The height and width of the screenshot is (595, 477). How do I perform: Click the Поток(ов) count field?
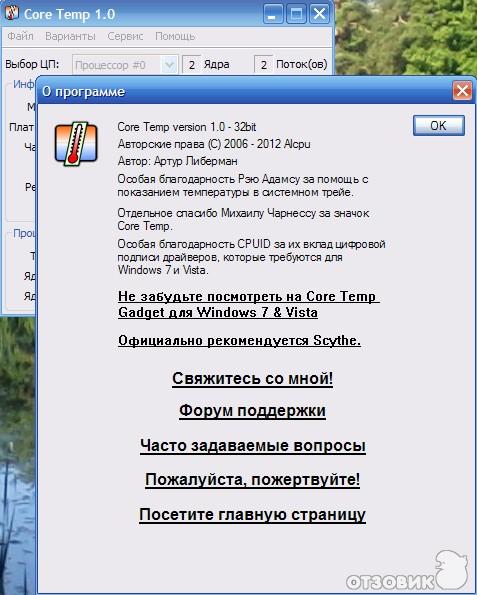[x=263, y=65]
